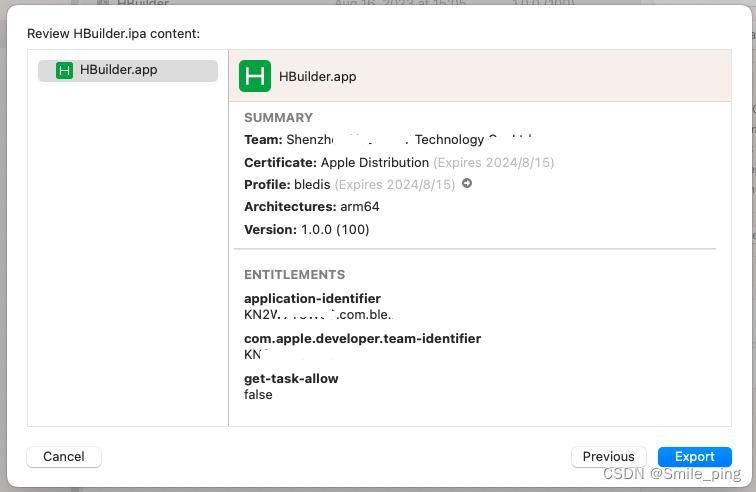
Task: Click the HBuilder.app title in header
Action: 318,77
